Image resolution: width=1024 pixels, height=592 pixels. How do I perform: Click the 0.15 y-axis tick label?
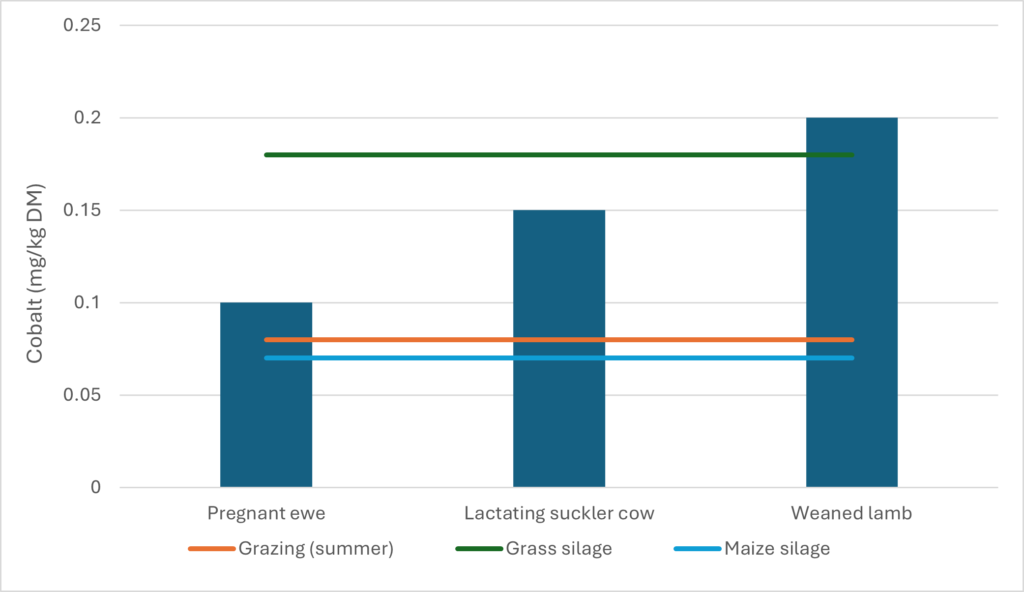coord(83,210)
